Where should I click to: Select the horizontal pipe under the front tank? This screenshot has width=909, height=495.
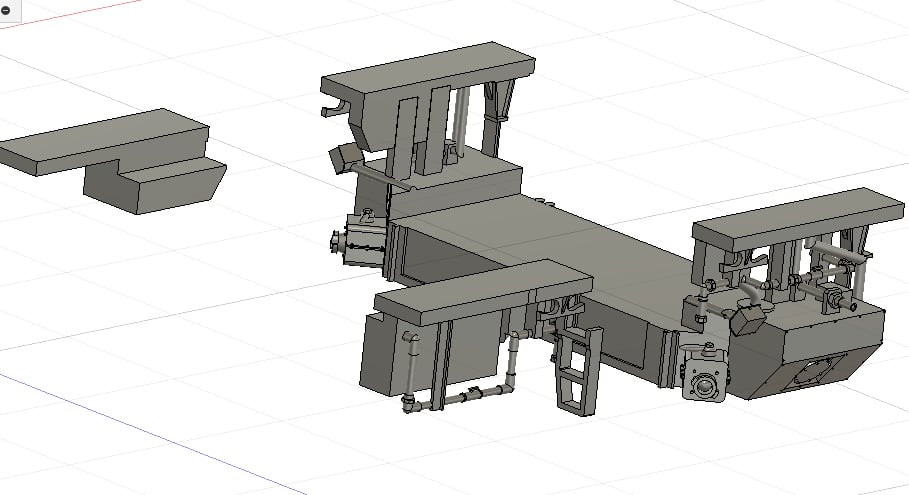(460, 399)
